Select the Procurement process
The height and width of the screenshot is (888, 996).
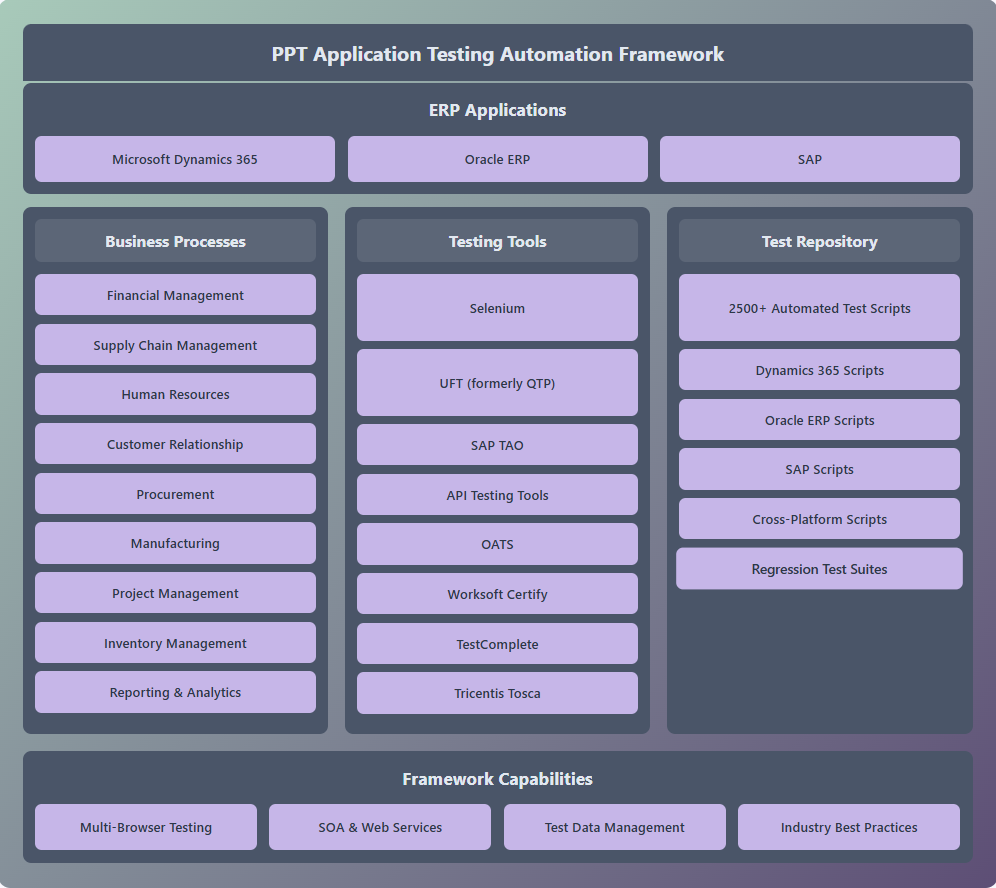pyautogui.click(x=175, y=494)
